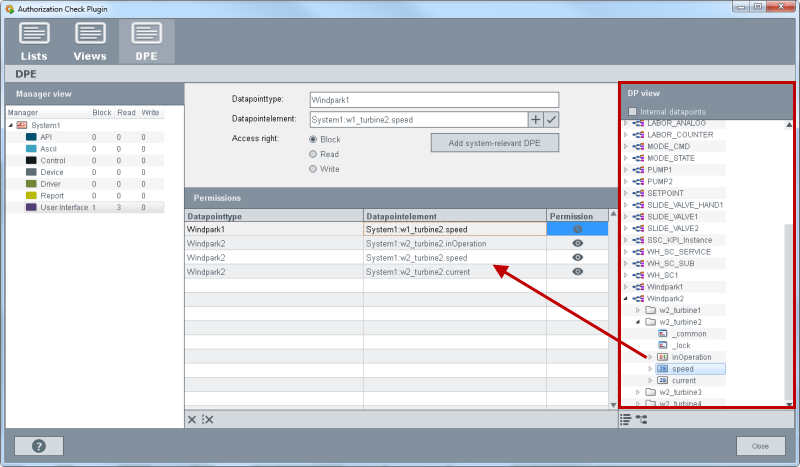Click the plus icon next to Datapointelement
Screen dimensions: 800x467
(x=535, y=120)
